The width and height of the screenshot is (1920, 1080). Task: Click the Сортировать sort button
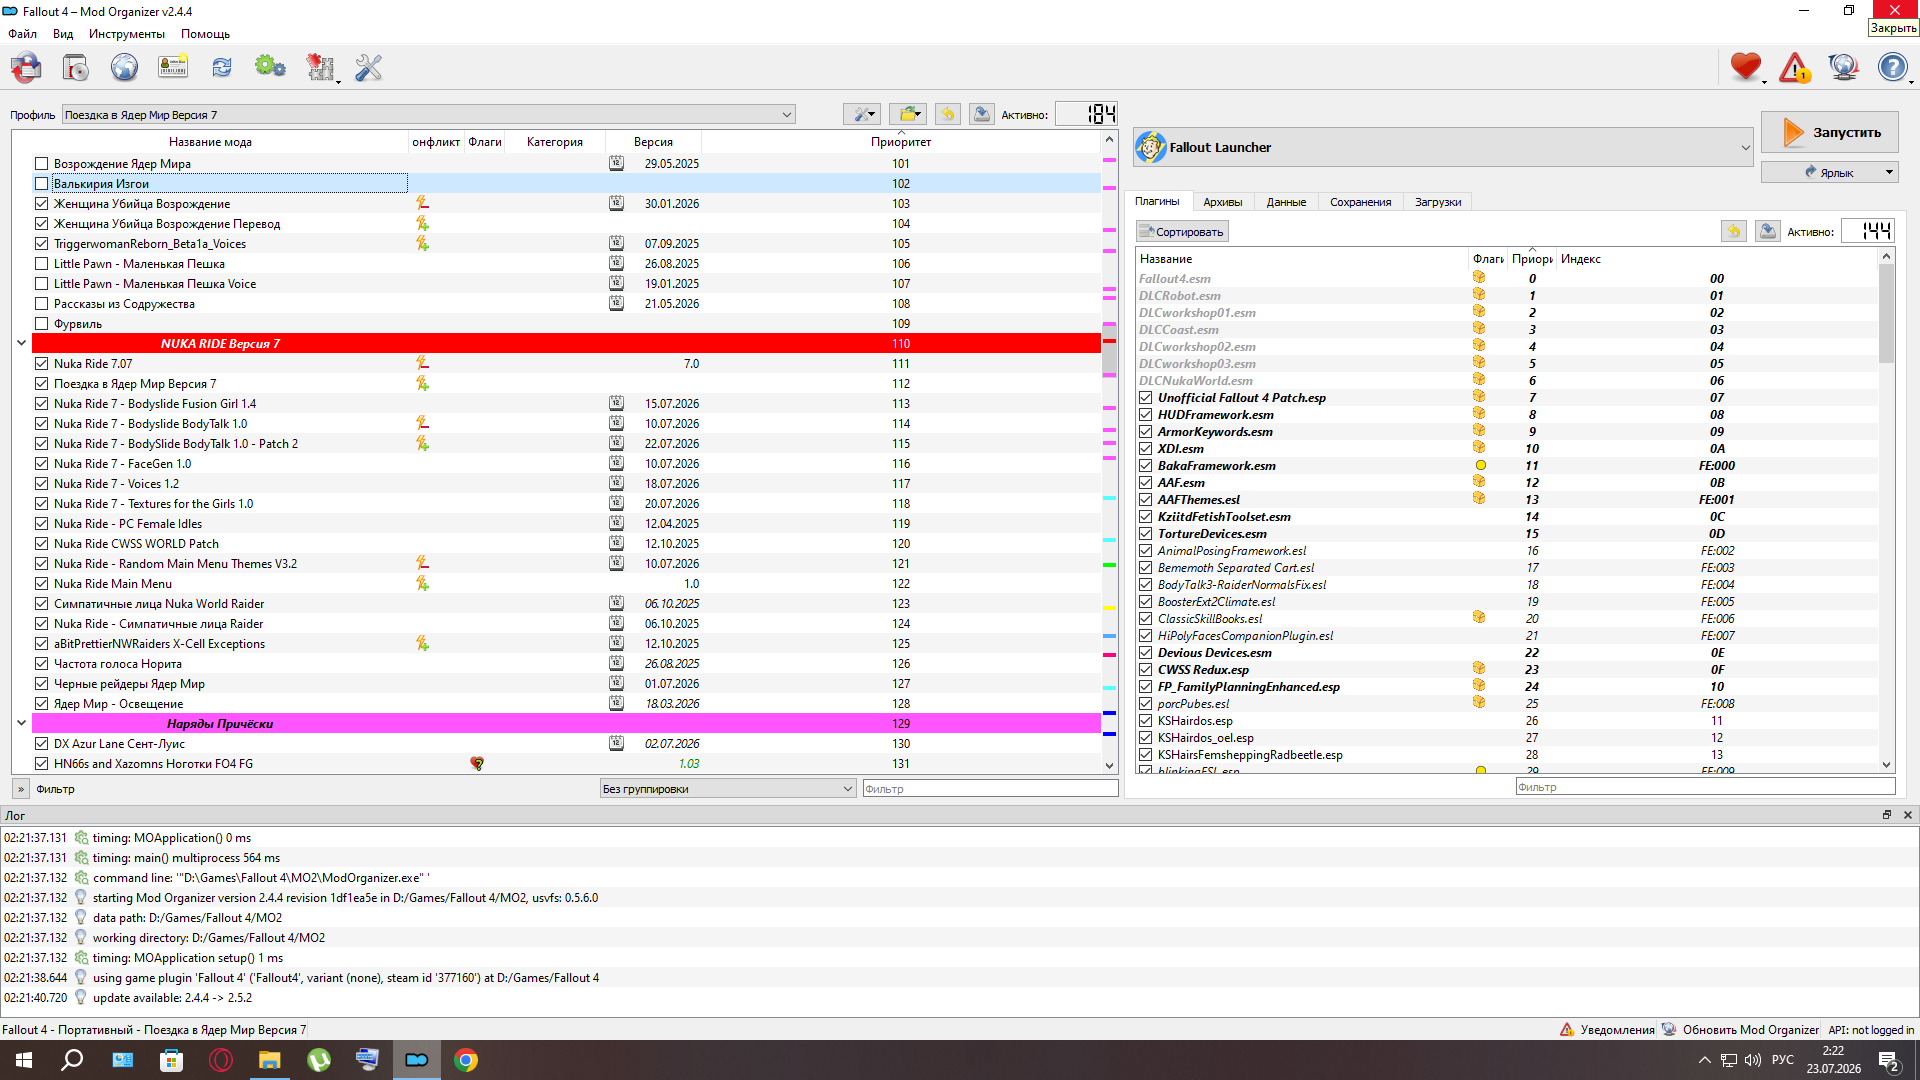(1181, 232)
